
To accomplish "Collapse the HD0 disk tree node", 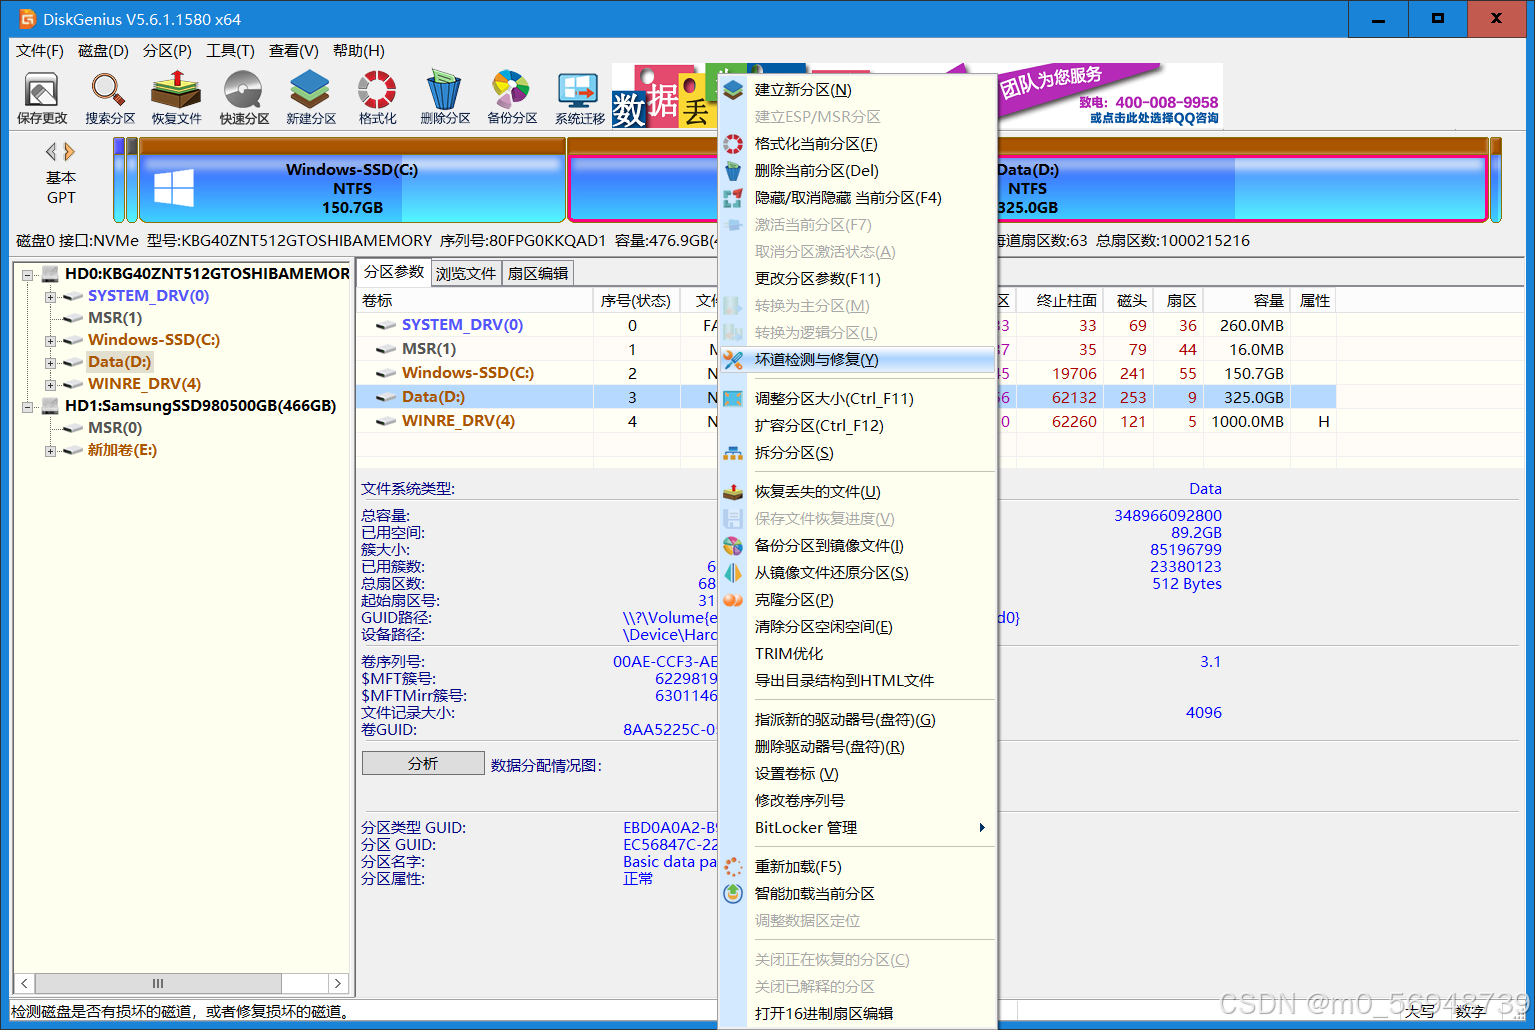I will [x=28, y=274].
